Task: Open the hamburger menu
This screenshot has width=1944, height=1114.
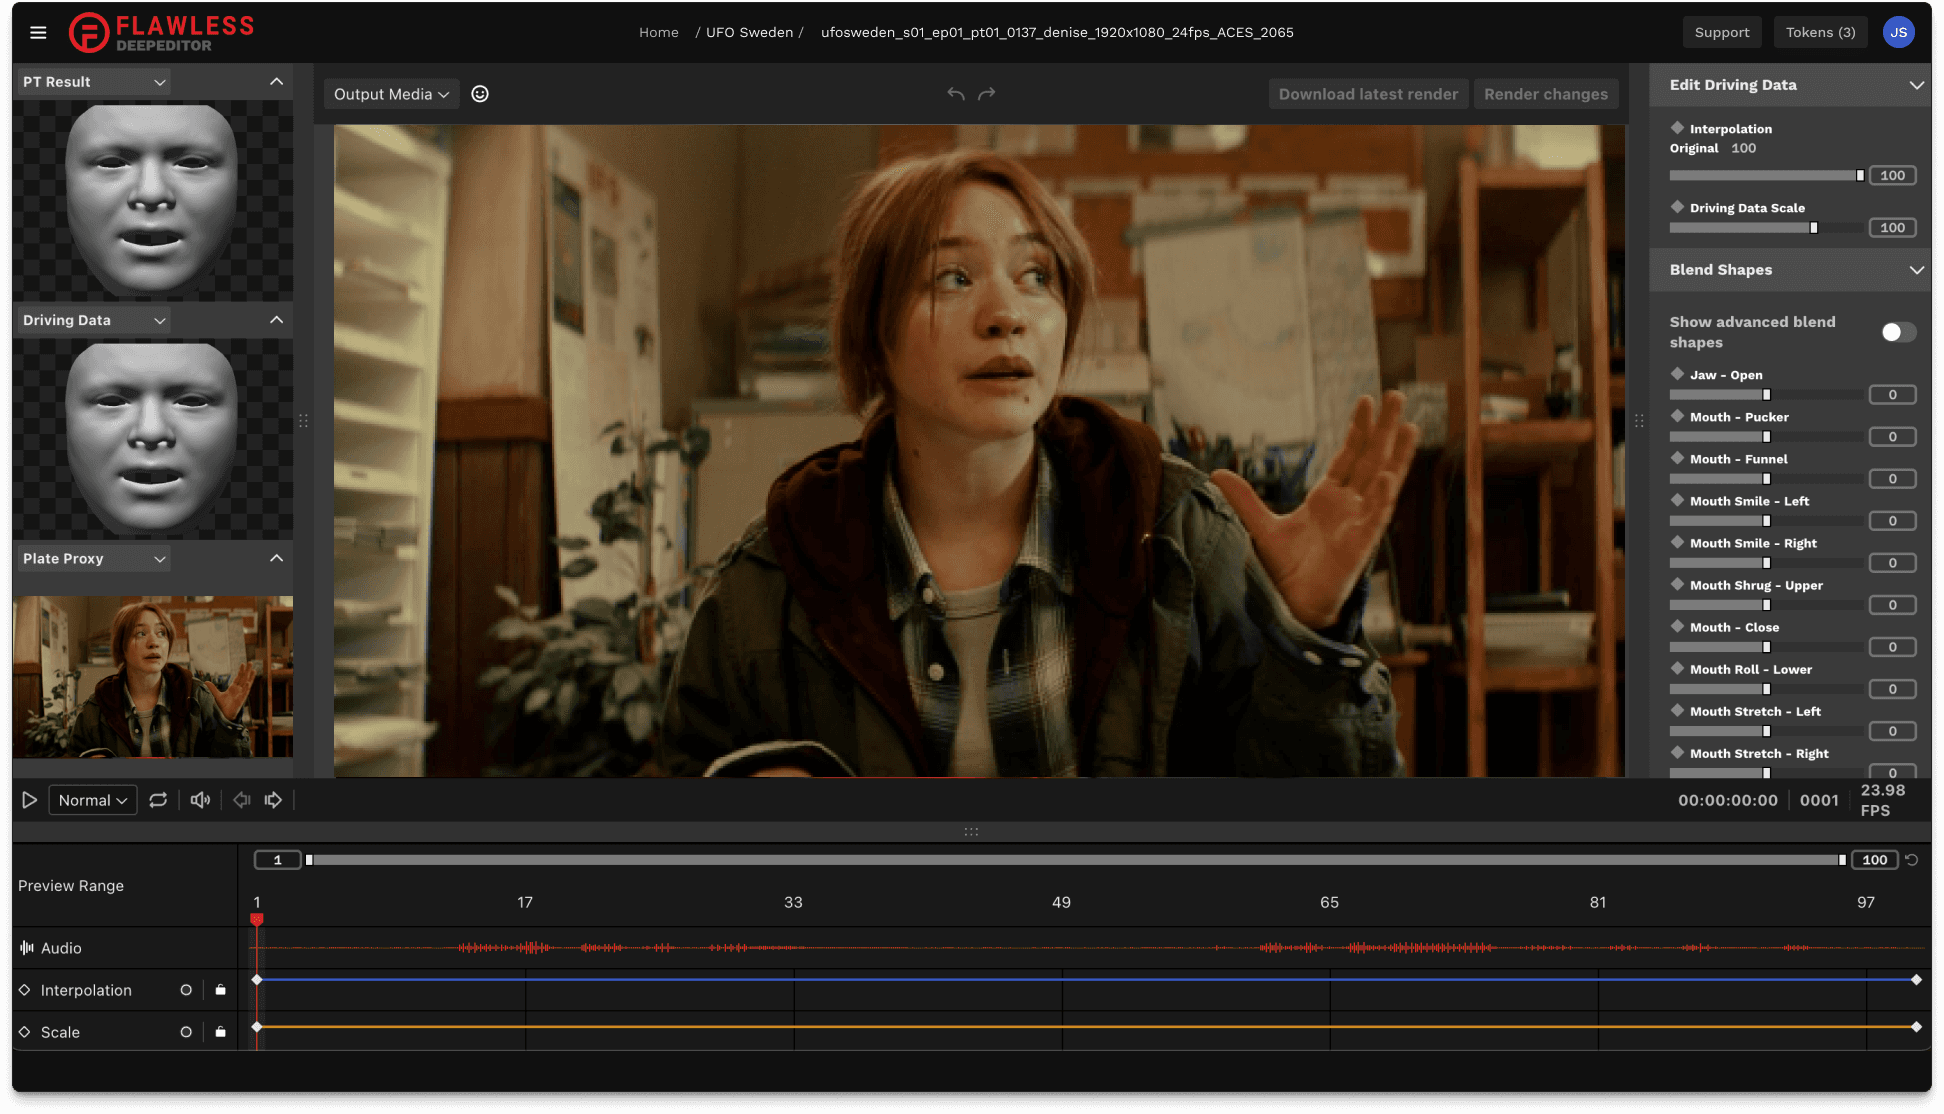Action: point(38,32)
